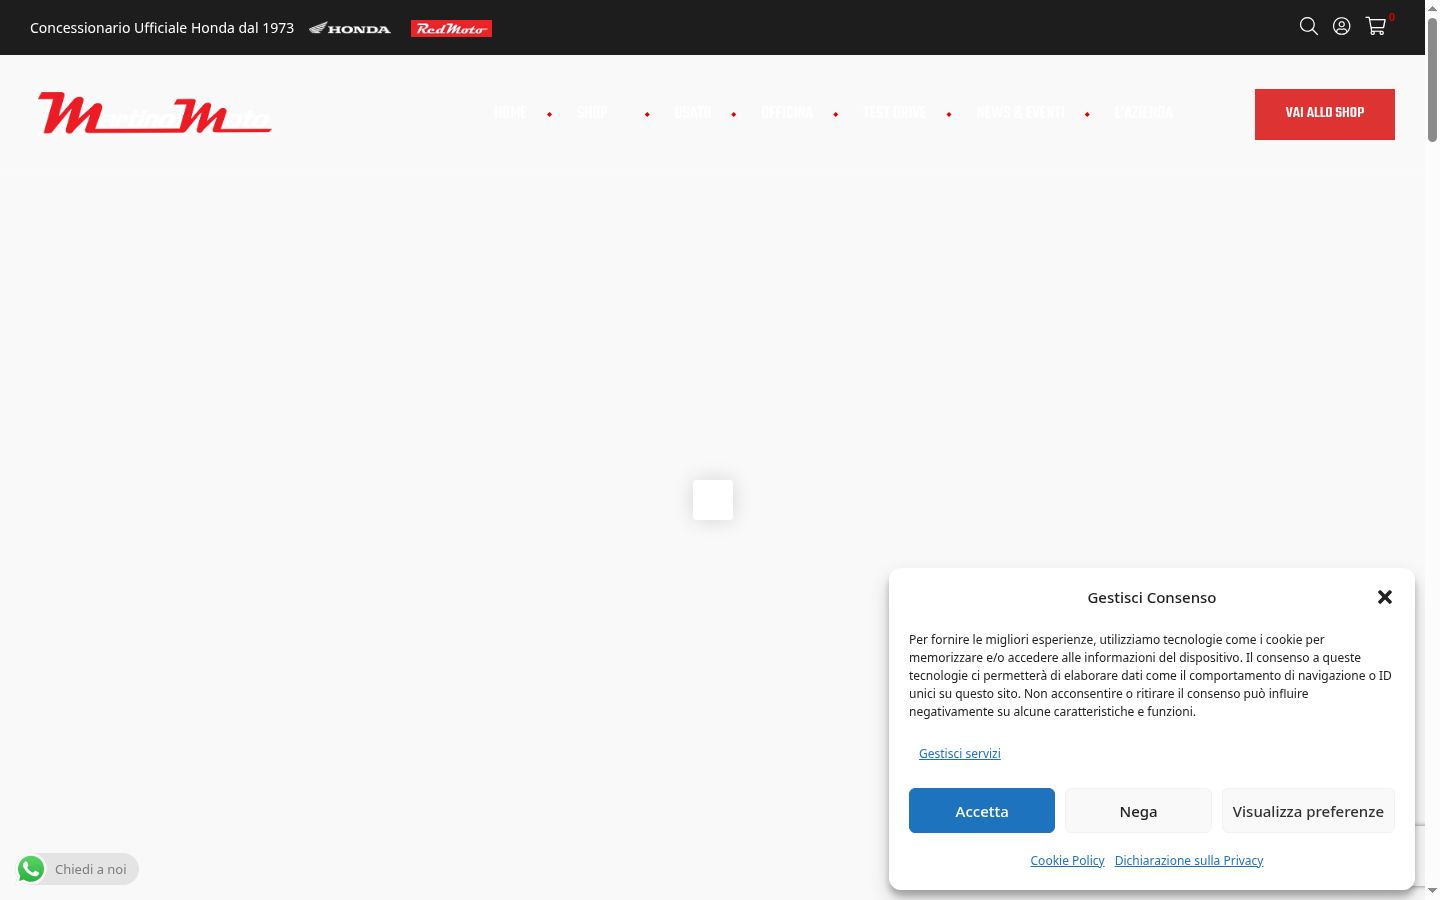The image size is (1440, 900).
Task: Open the OFFICINA menu item
Action: 787,113
